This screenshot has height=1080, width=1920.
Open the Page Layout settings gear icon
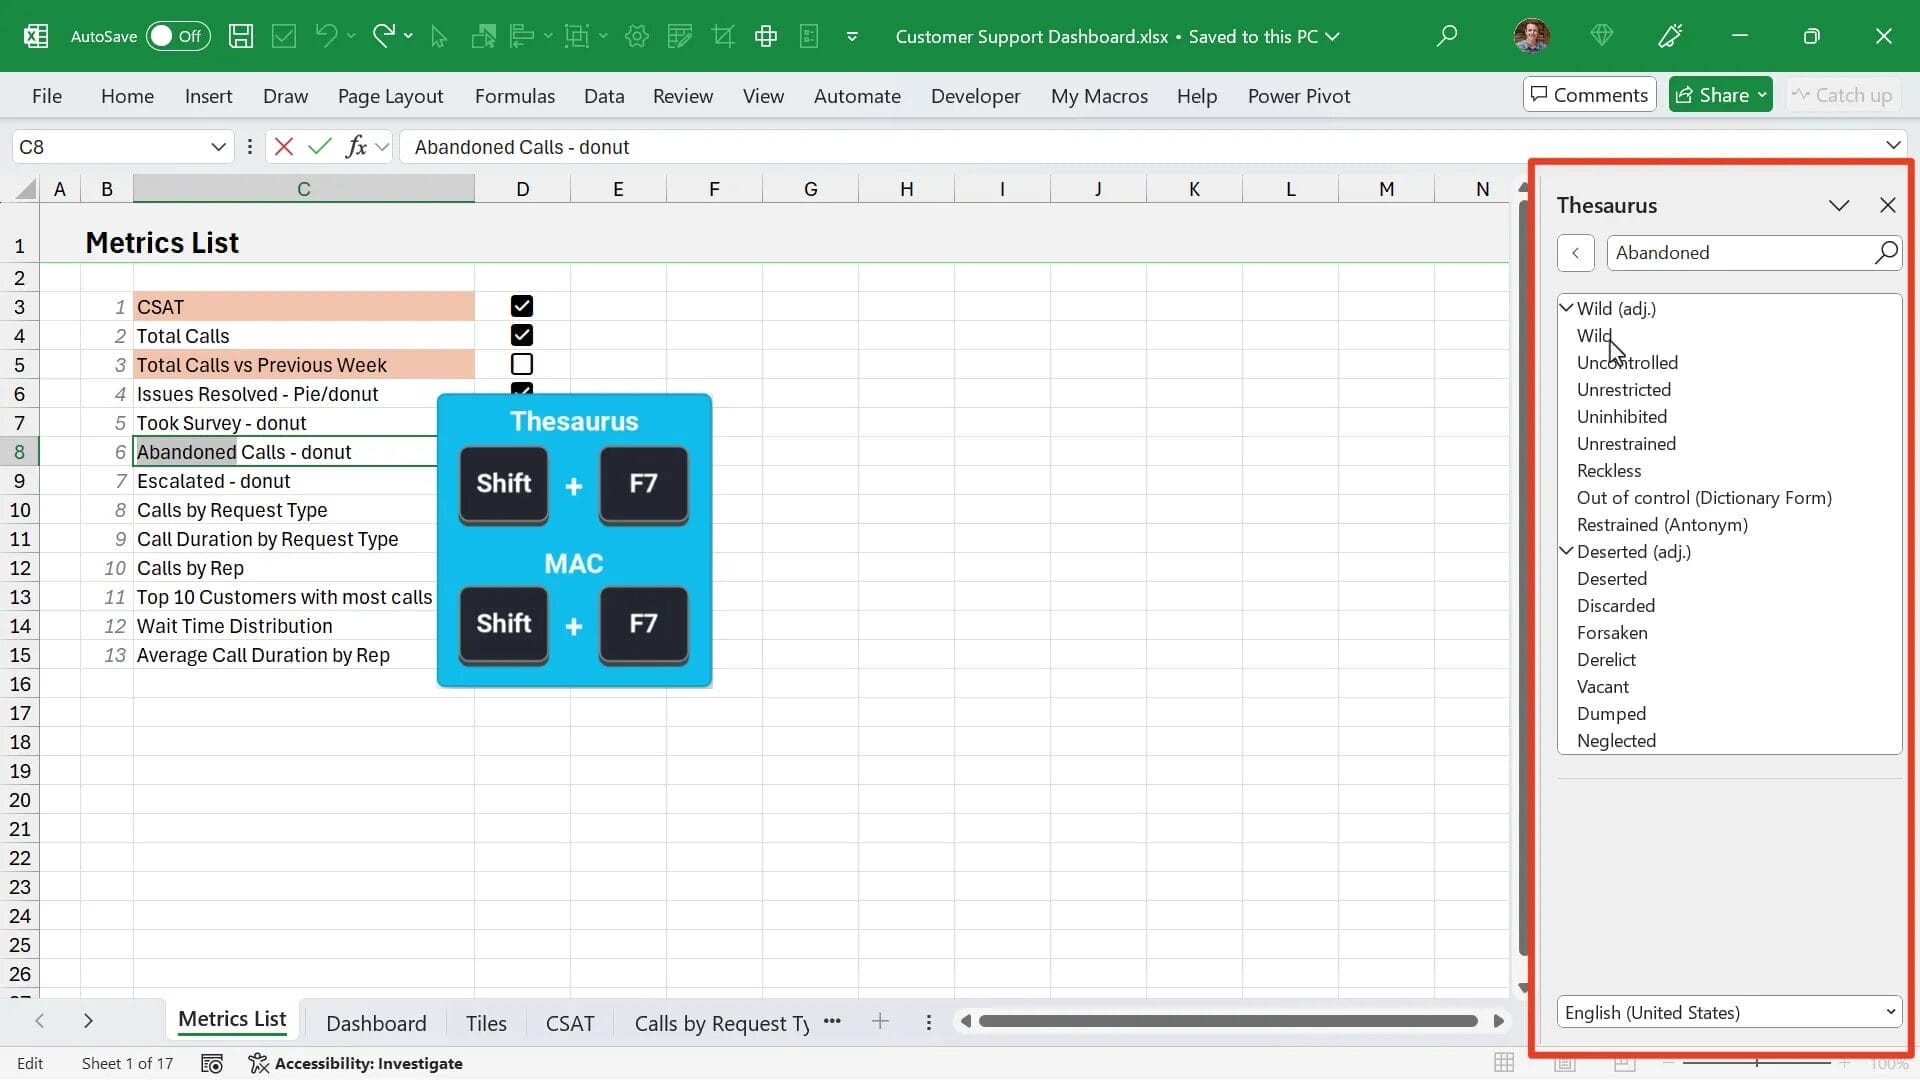click(636, 35)
